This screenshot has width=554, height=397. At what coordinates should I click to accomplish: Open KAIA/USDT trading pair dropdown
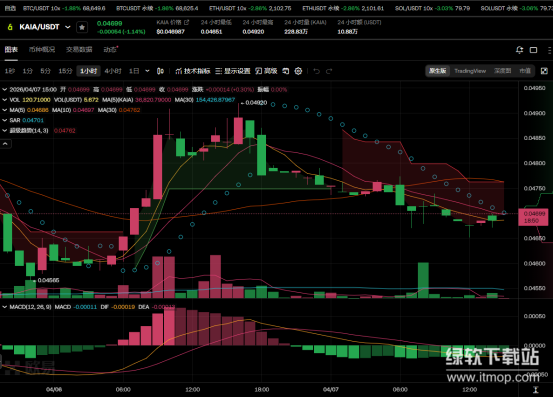tap(68, 27)
